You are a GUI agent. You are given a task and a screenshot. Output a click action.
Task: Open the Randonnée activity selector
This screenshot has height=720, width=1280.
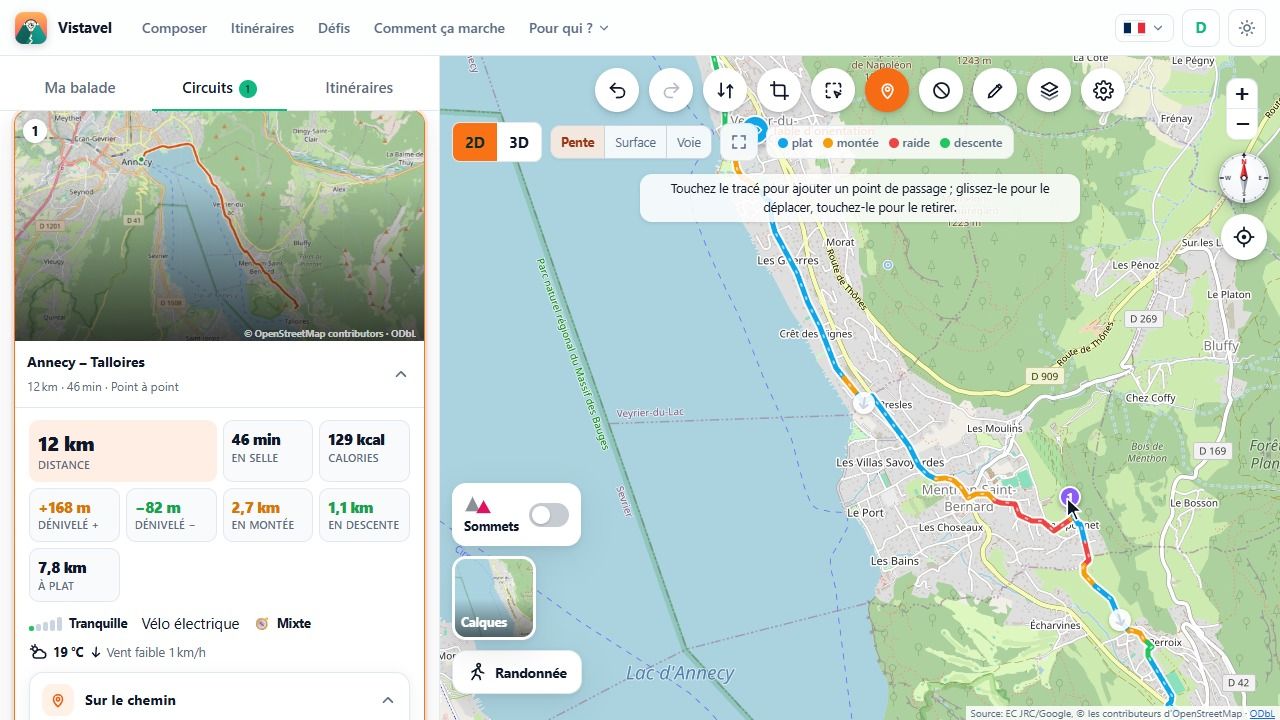(x=517, y=673)
